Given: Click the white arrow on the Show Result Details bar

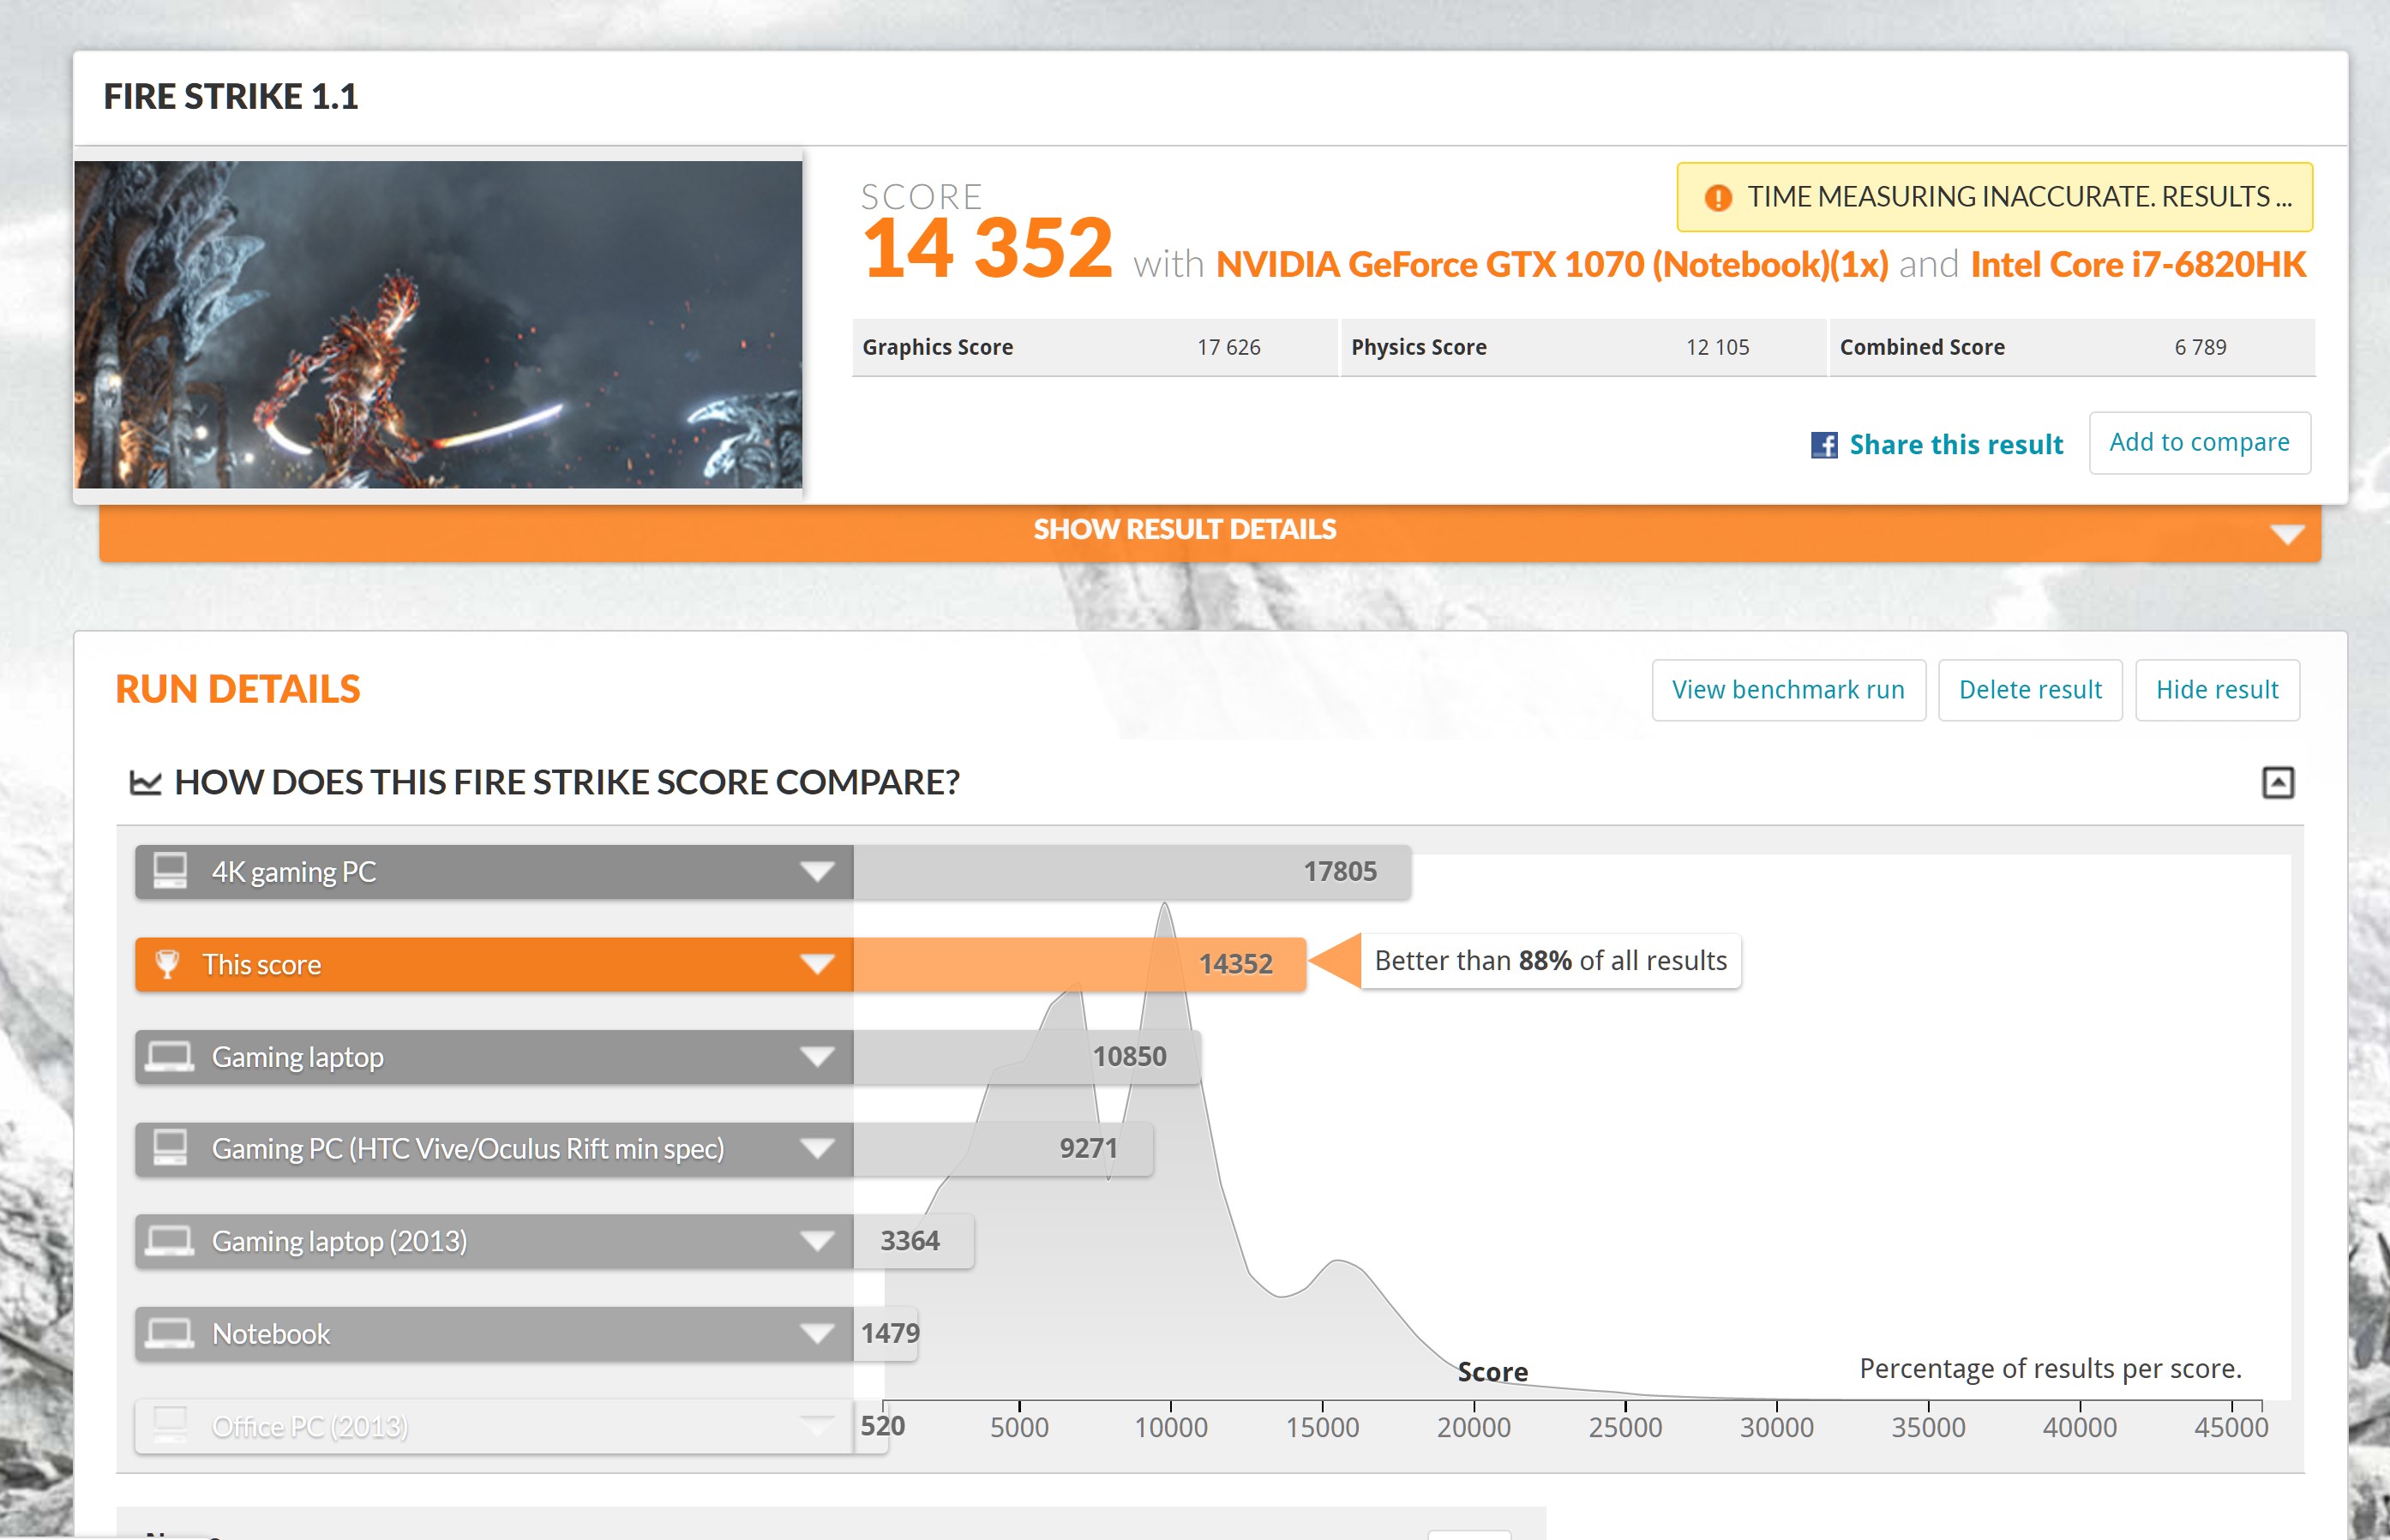Looking at the screenshot, I should (x=2286, y=534).
